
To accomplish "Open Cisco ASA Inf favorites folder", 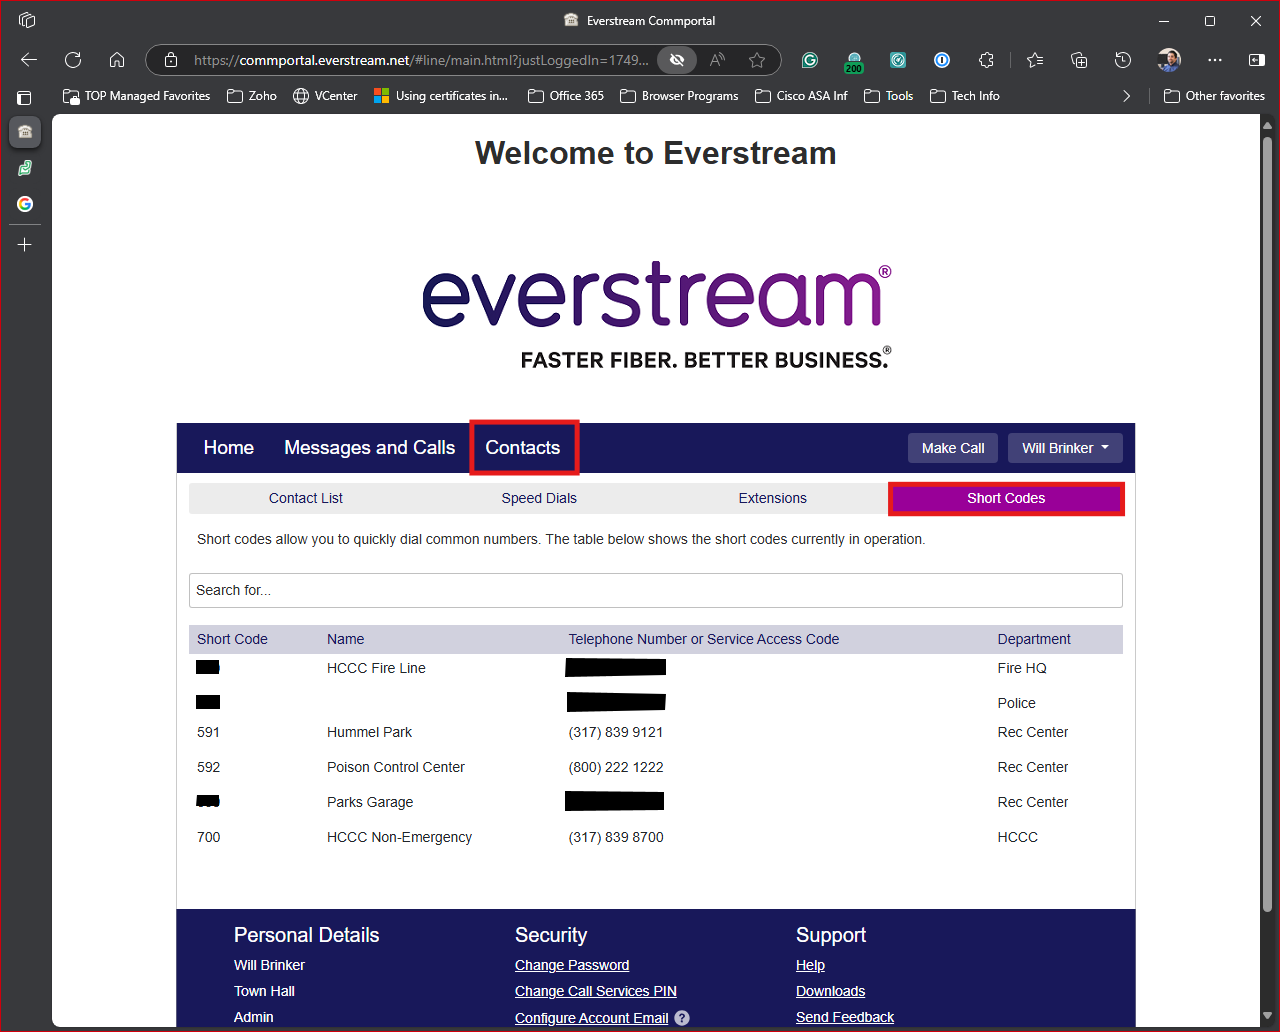I will point(801,96).
